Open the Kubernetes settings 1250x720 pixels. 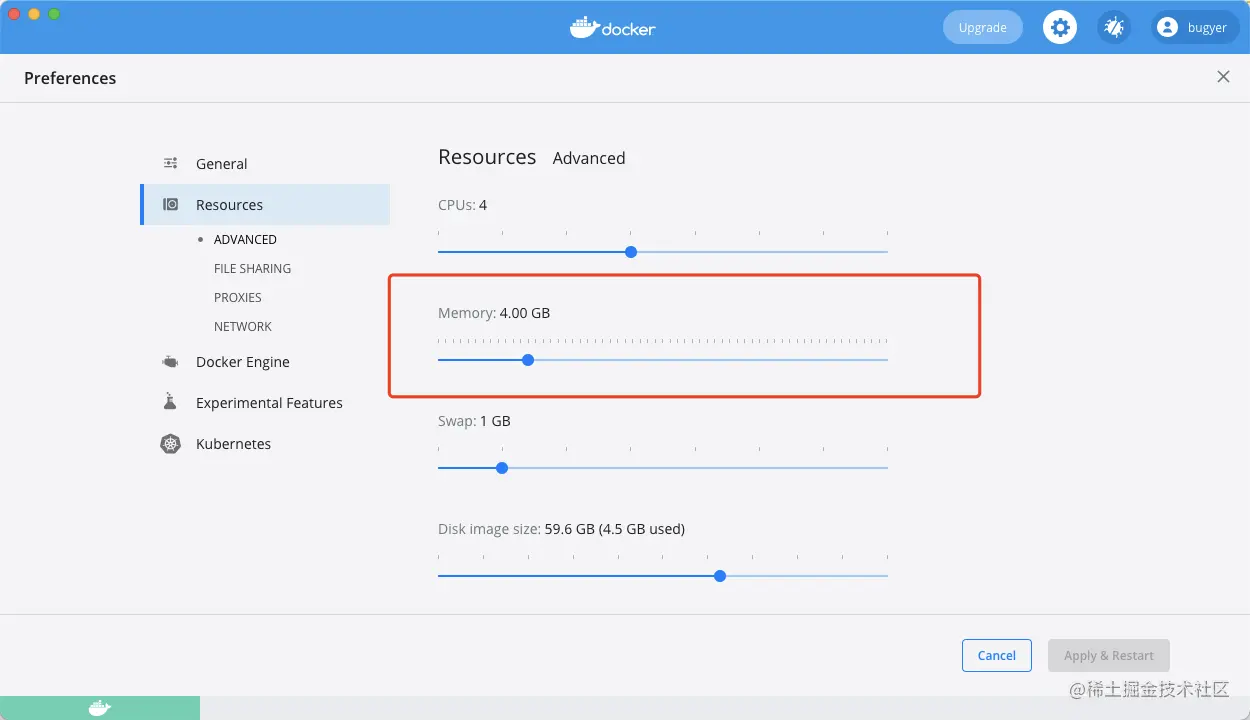pos(265,444)
